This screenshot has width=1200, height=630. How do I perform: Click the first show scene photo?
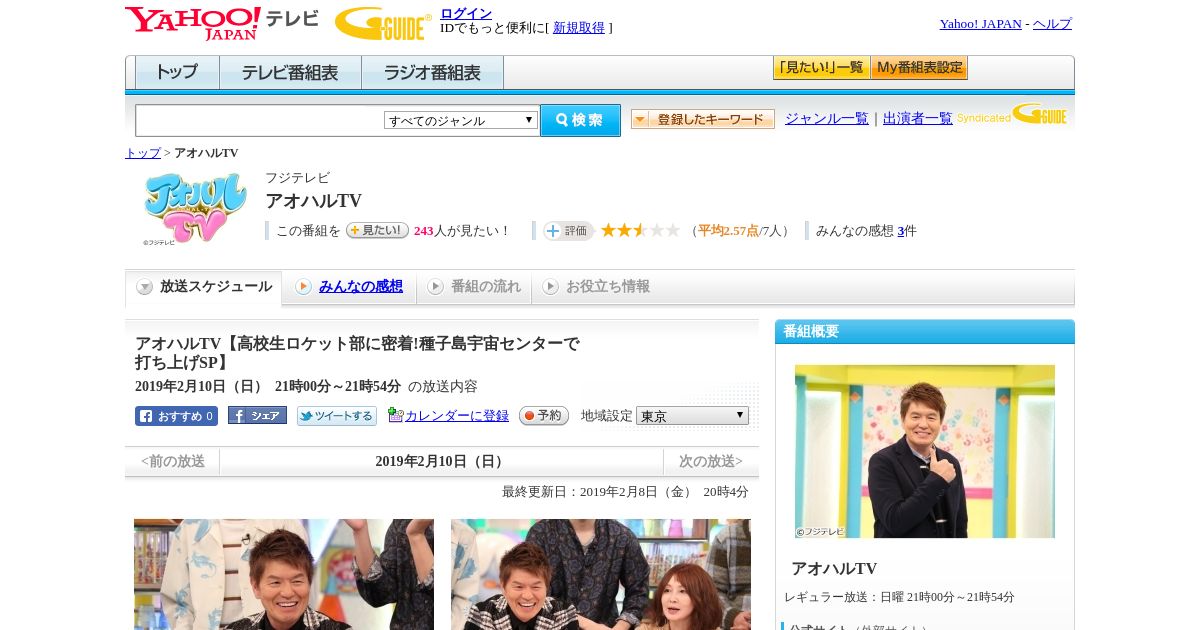coord(284,574)
